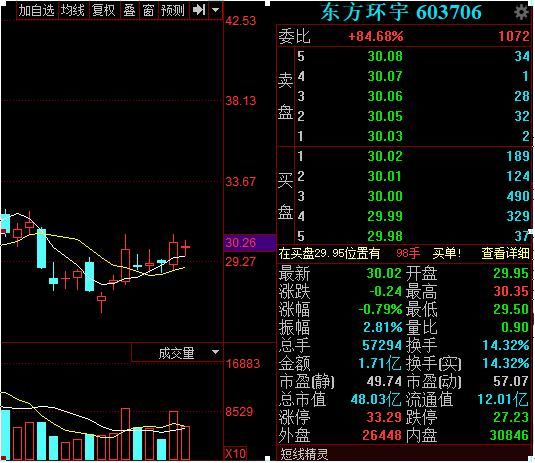The image size is (535, 463).
Task: Click 加自选 to add to watchlist
Action: pyautogui.click(x=37, y=10)
